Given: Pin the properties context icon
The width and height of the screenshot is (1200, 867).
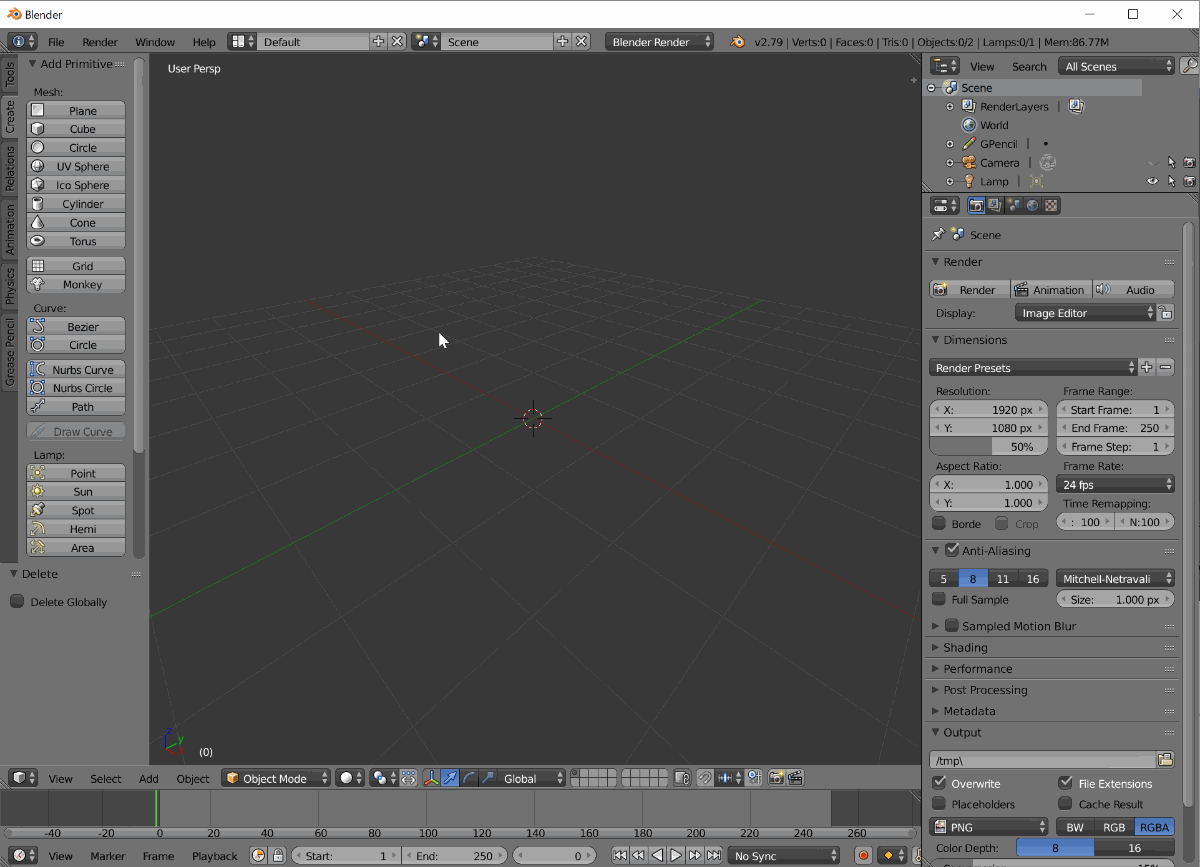Looking at the screenshot, I should 938,234.
